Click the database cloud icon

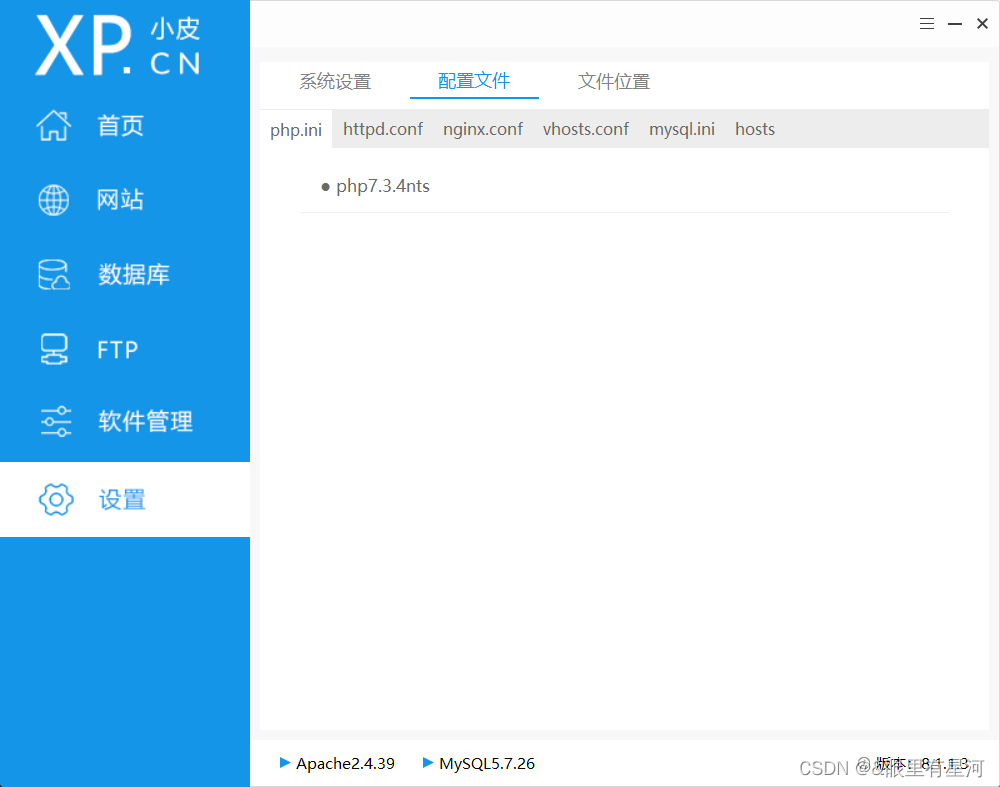click(x=54, y=274)
